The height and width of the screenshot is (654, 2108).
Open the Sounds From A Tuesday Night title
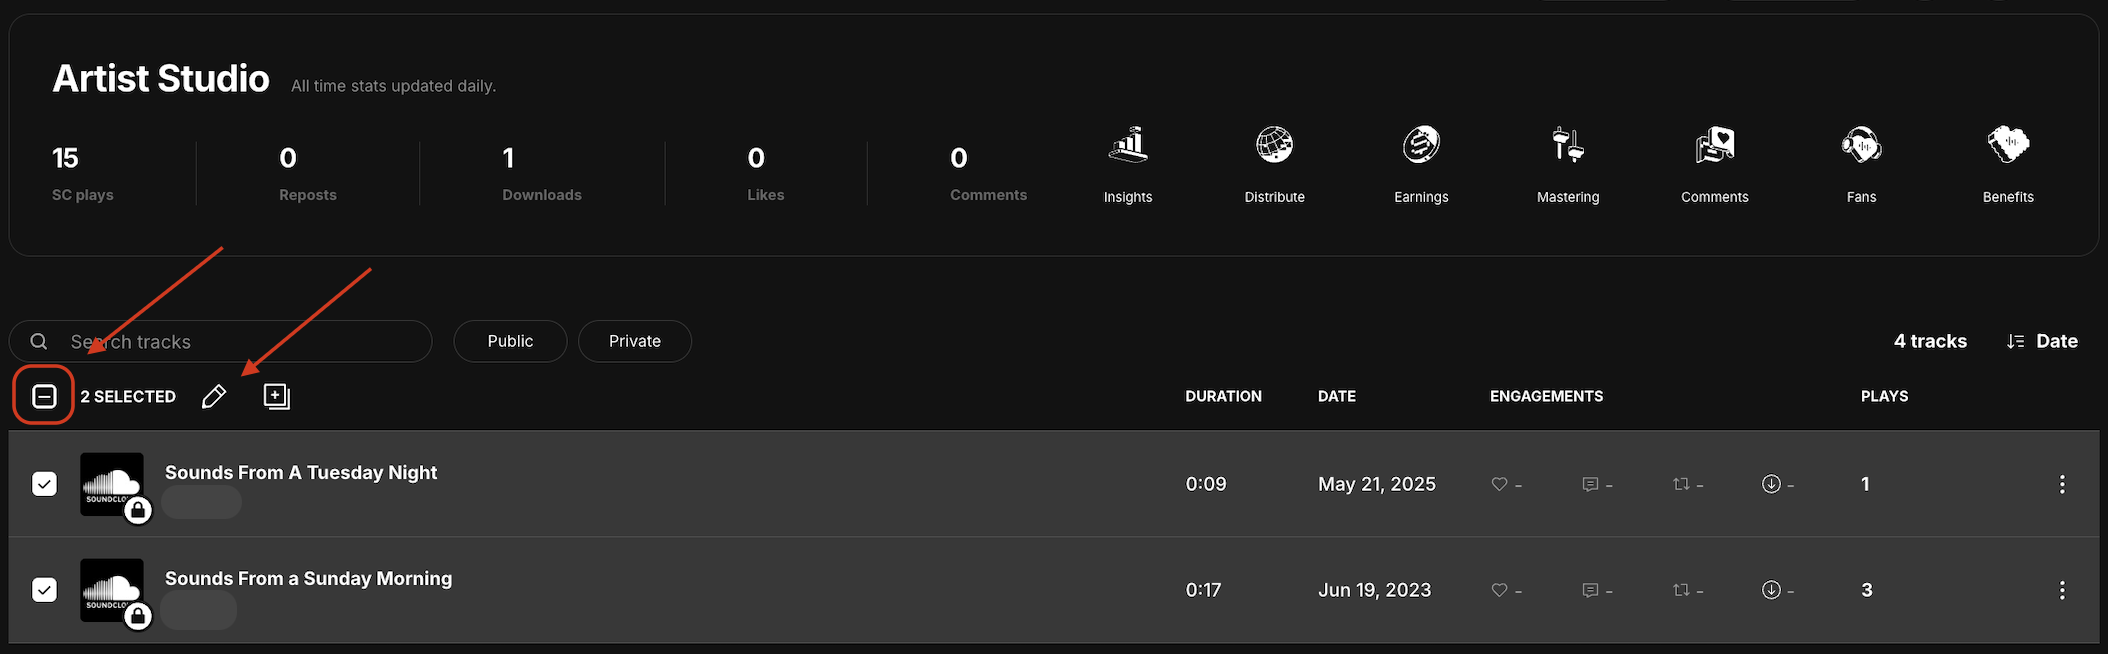pos(301,473)
